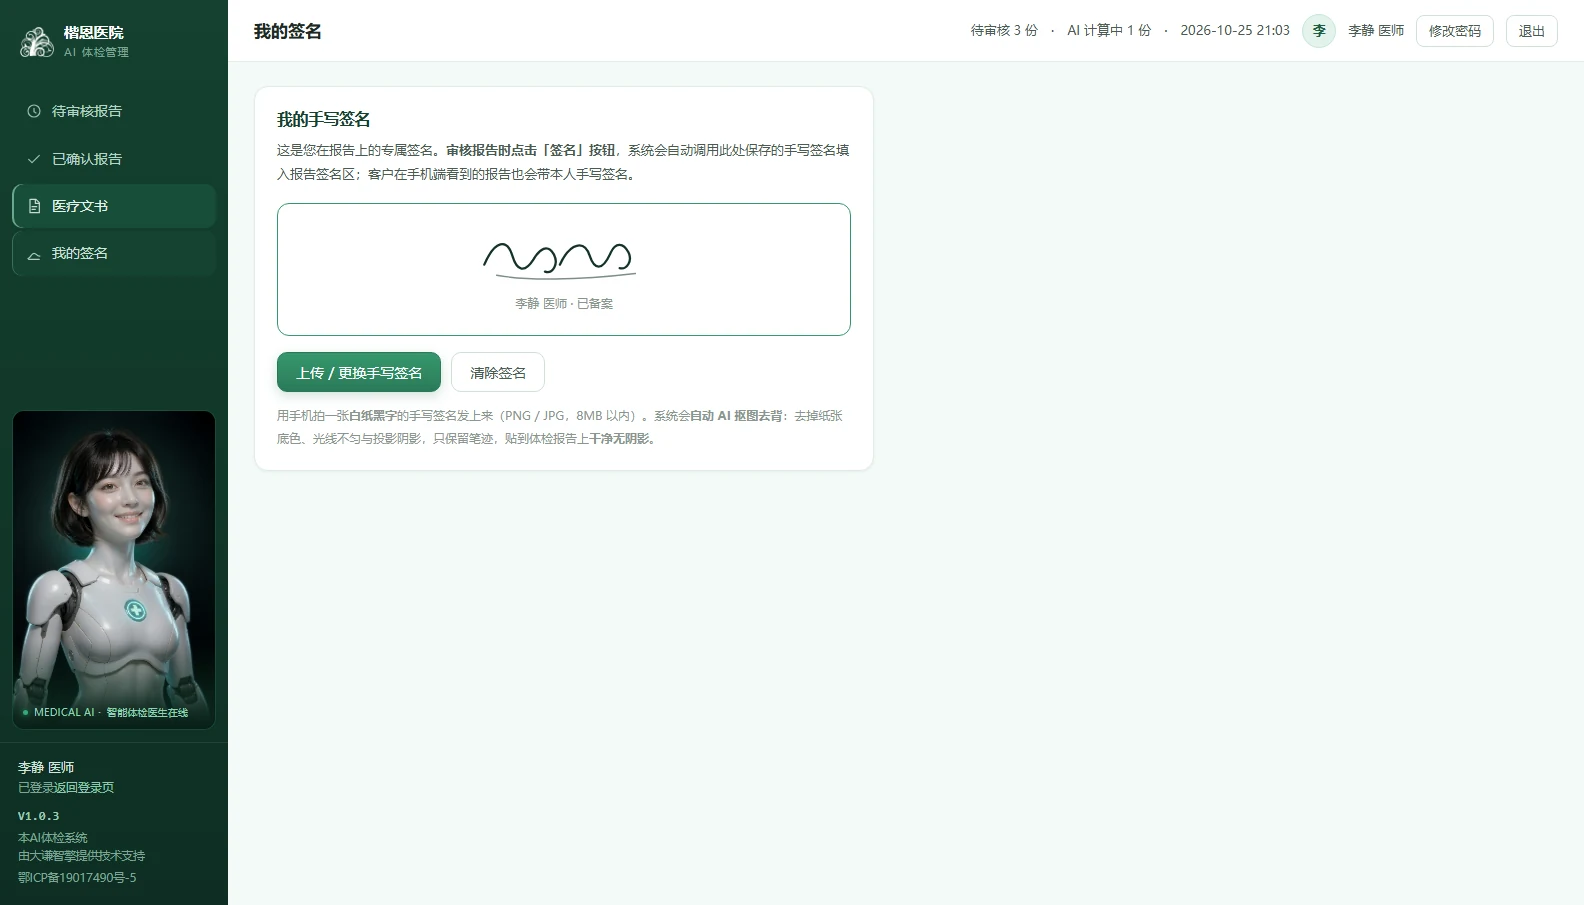The width and height of the screenshot is (1584, 905).
Task: Click the clock icon beside 待审核报告
Action: tap(34, 111)
